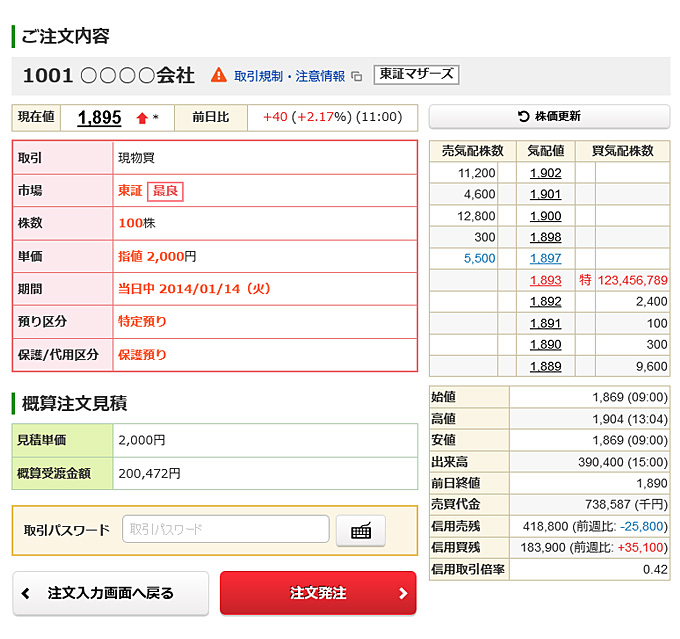Viewport: 680px width, 639px height.
Task: Click the 売買代金 738,587 value
Action: 627,504
